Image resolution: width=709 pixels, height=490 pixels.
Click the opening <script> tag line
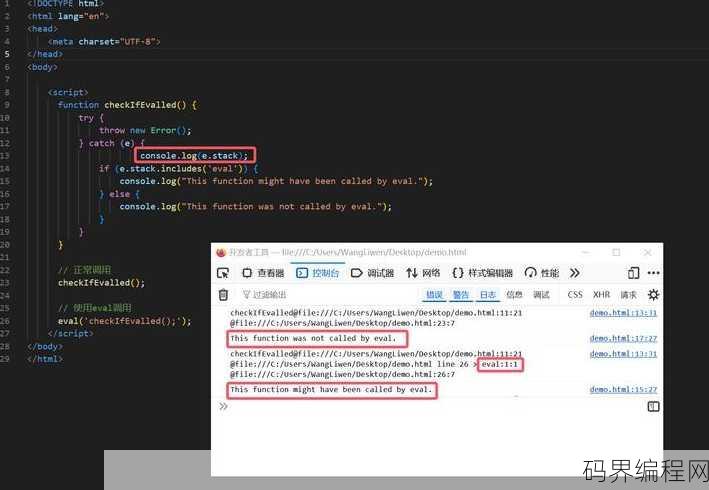tap(68, 92)
